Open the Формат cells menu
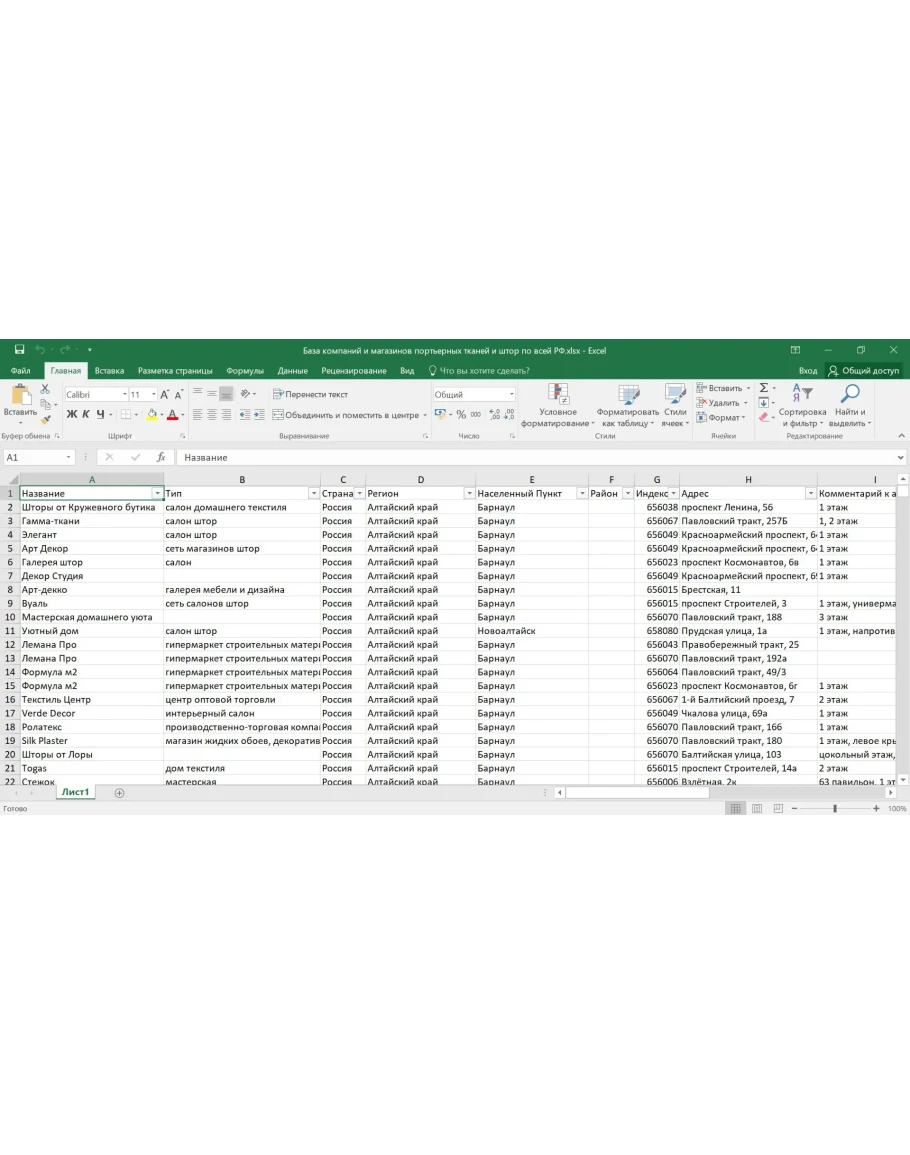Viewport: 910px width, 1155px height. [721, 418]
